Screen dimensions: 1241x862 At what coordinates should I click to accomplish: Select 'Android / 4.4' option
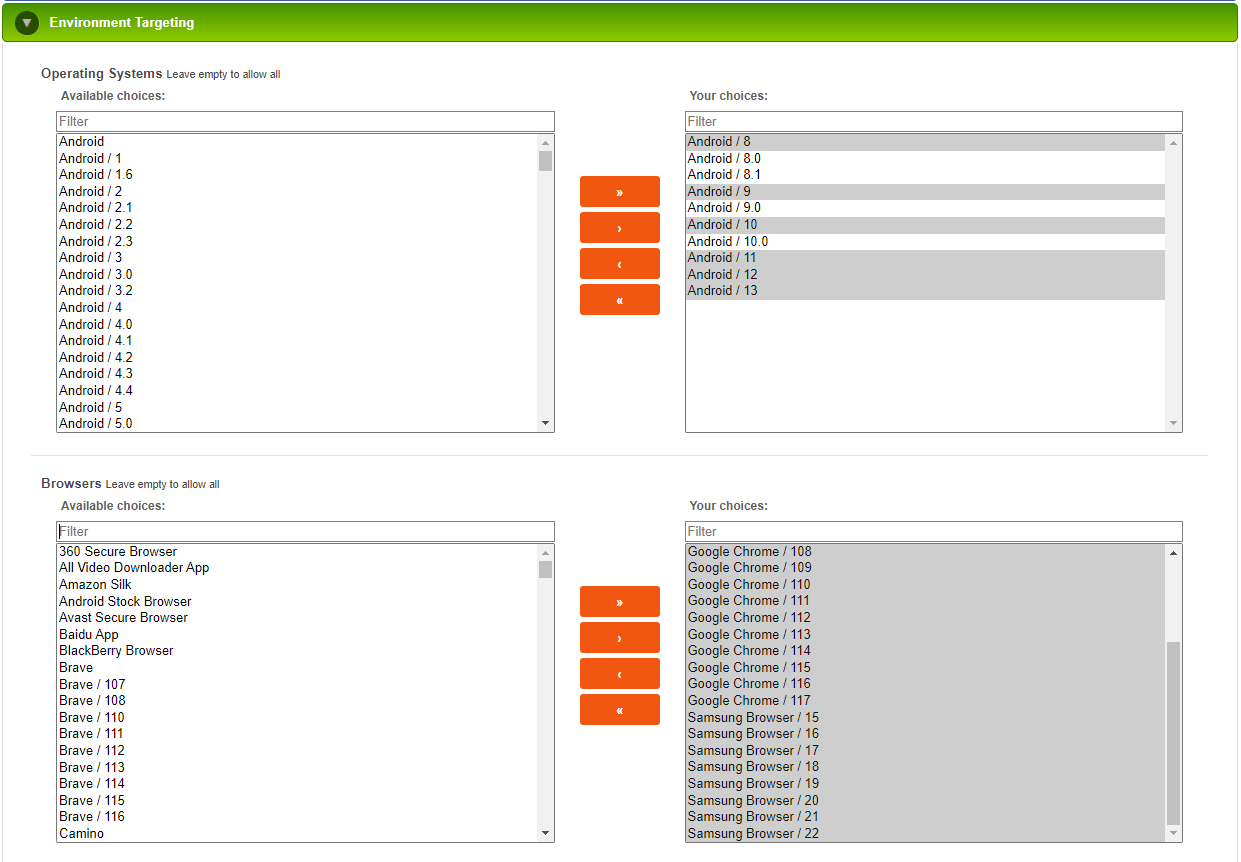point(297,390)
